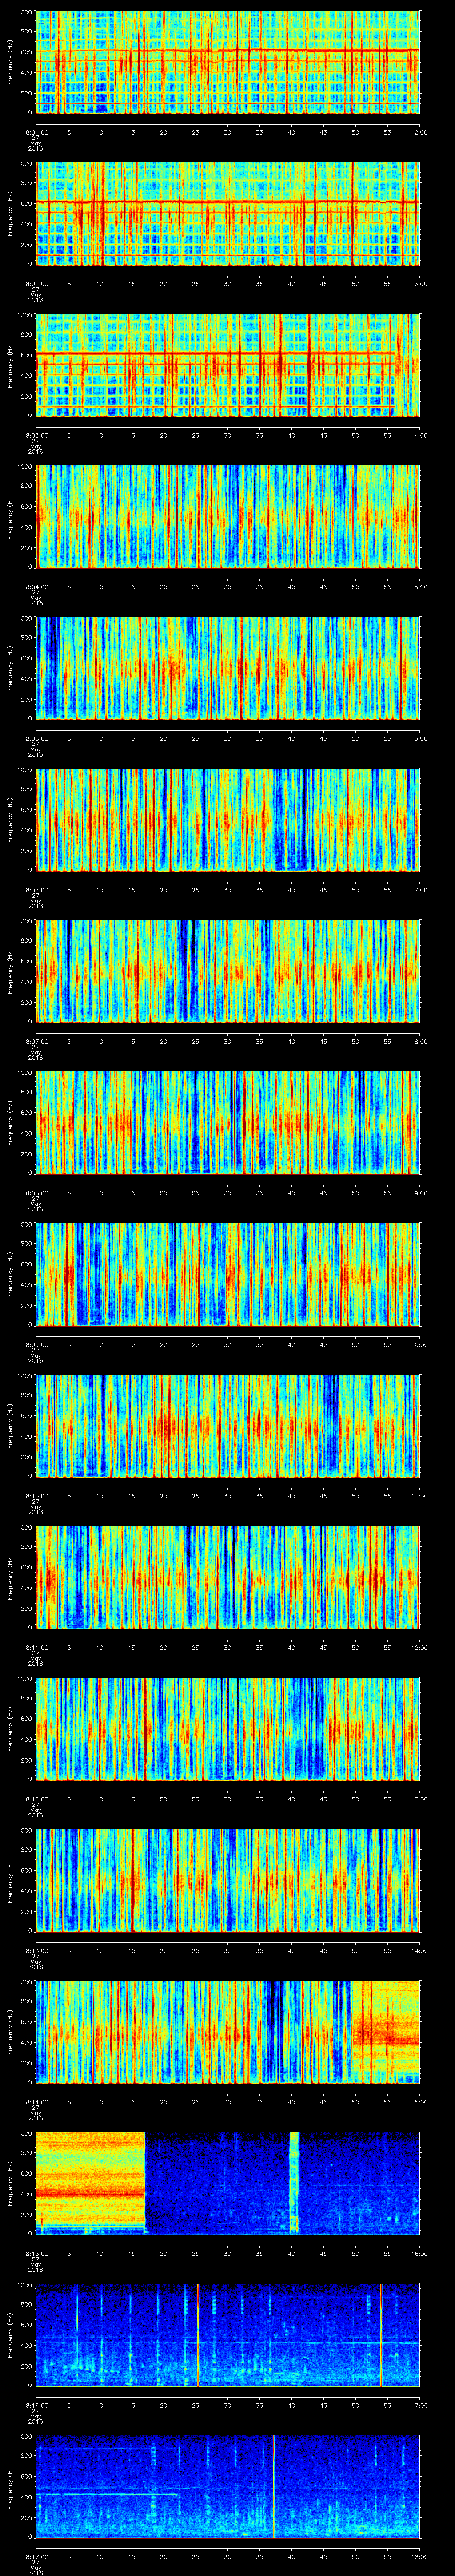Screen dimensions: 455x2576
Task: Click the 8:07:00 time axis label
Action: tap(36, 1041)
